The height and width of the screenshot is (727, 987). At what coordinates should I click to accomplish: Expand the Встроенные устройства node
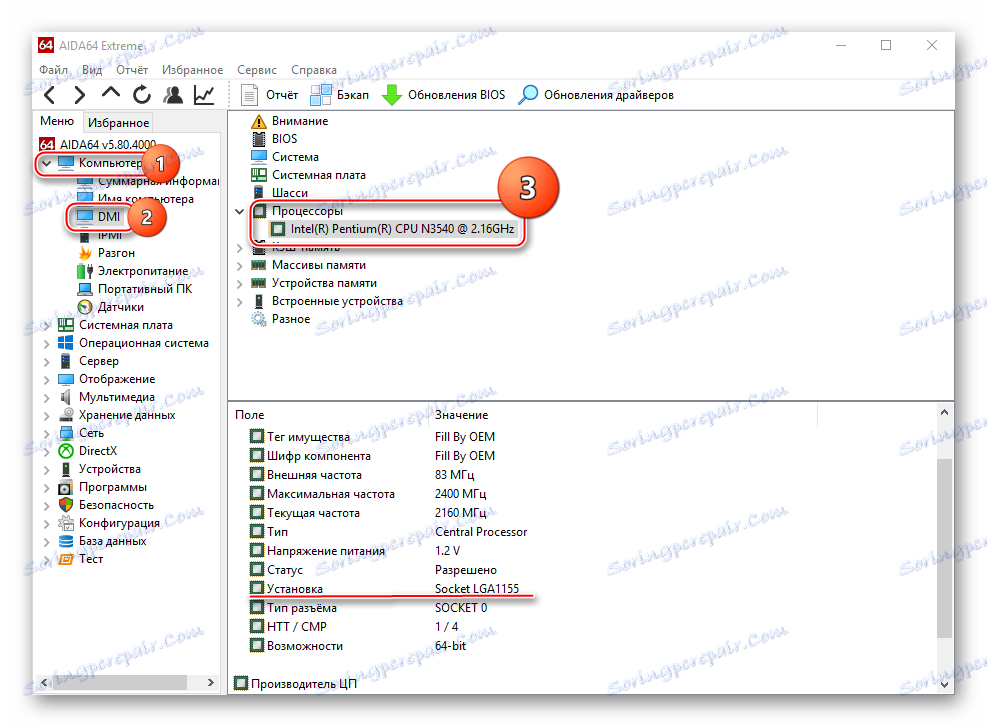pos(240,302)
